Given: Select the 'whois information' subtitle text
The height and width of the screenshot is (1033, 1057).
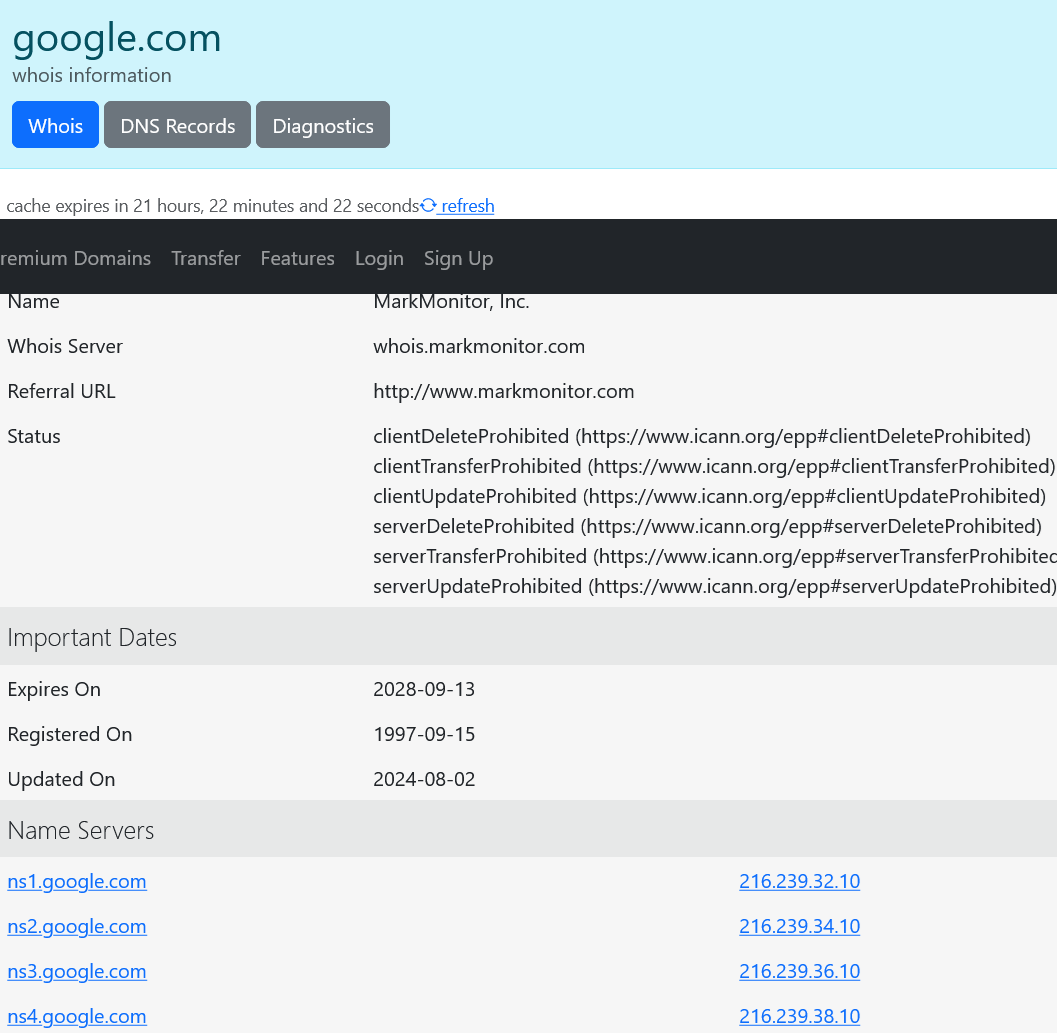Looking at the screenshot, I should 92,75.
